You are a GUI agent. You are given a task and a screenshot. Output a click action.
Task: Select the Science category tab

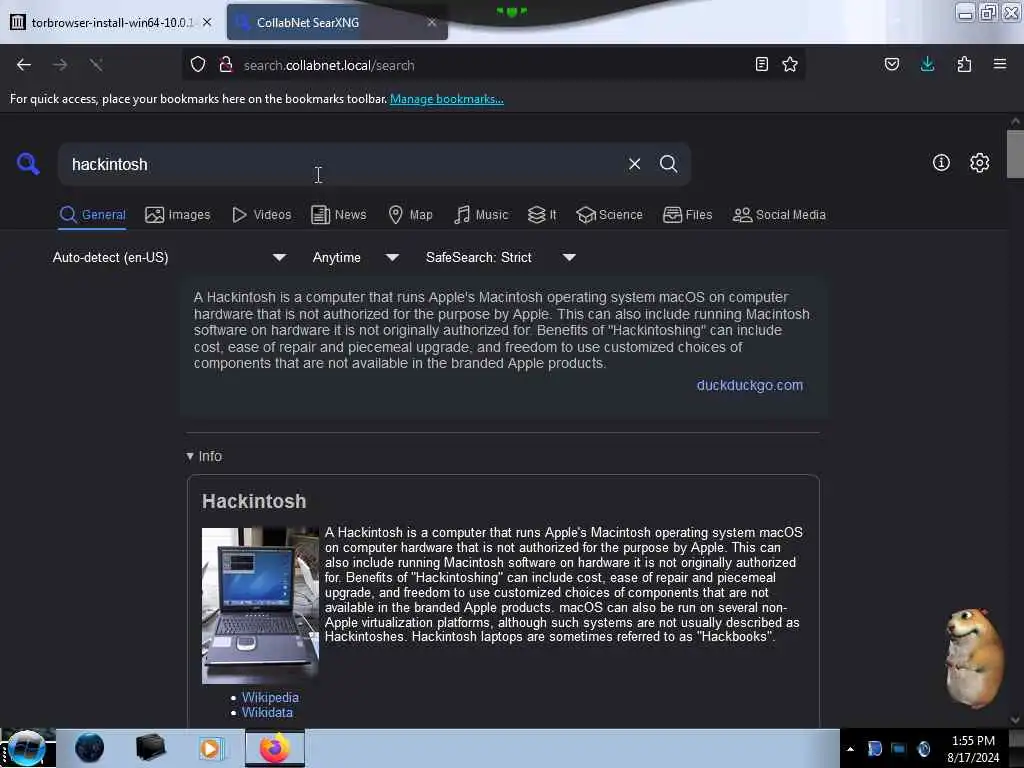coord(609,215)
